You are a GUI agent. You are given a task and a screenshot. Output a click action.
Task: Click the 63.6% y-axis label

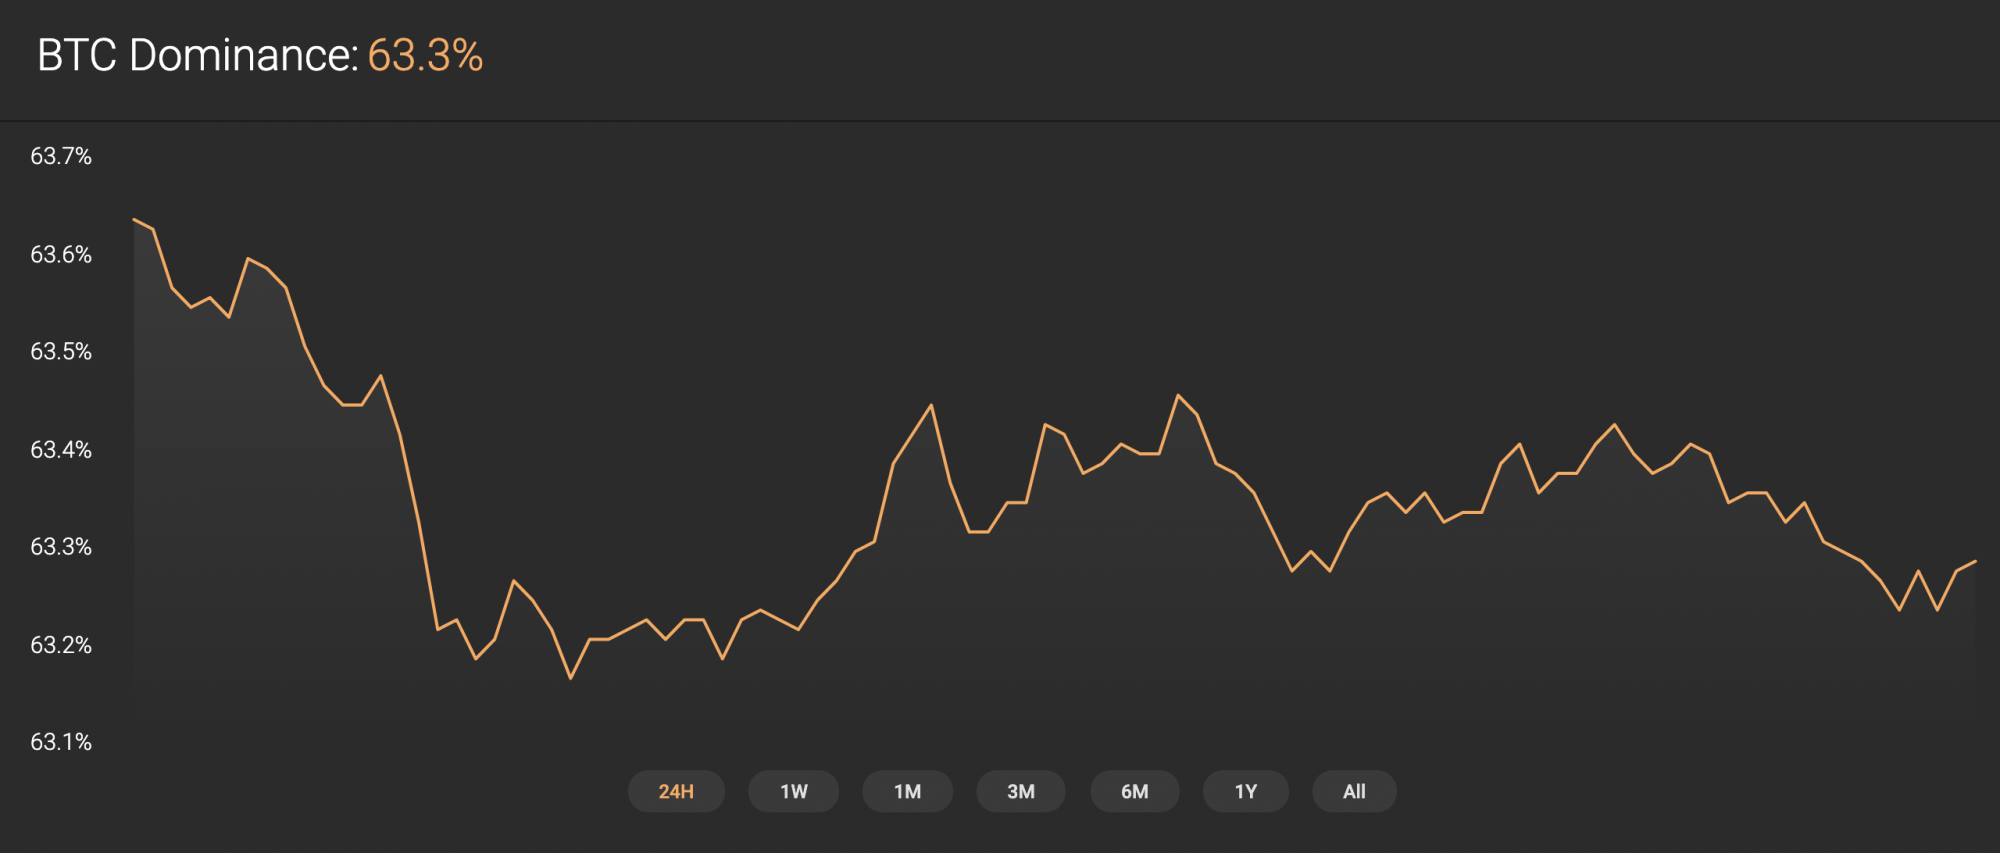(61, 254)
